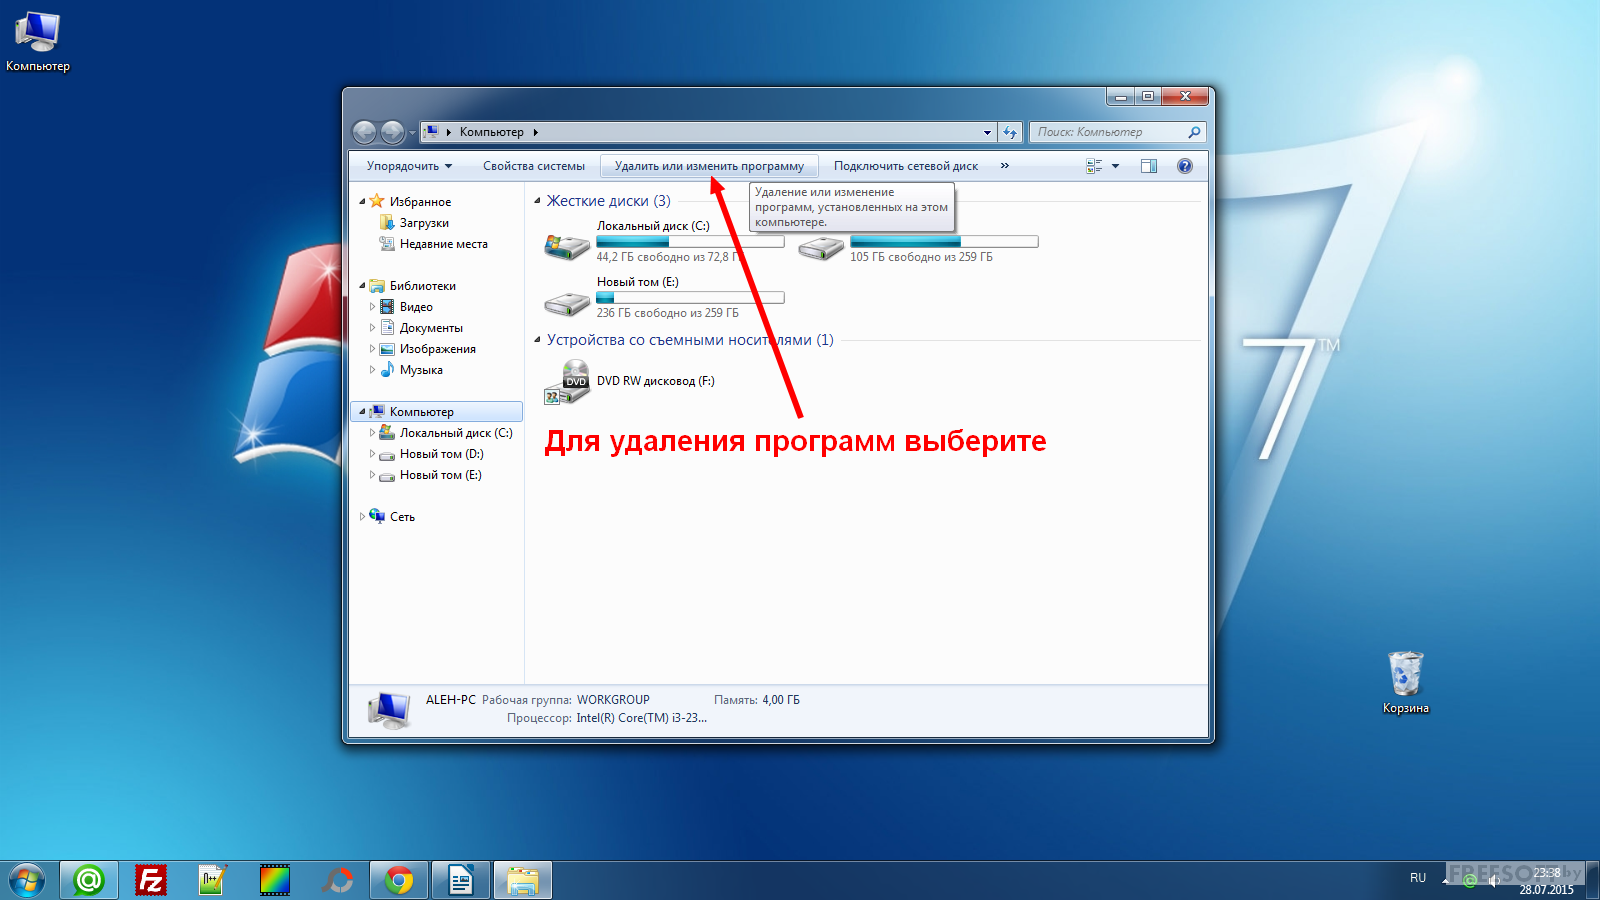Launch FileZilla from taskbar
The image size is (1600, 900).
point(151,881)
